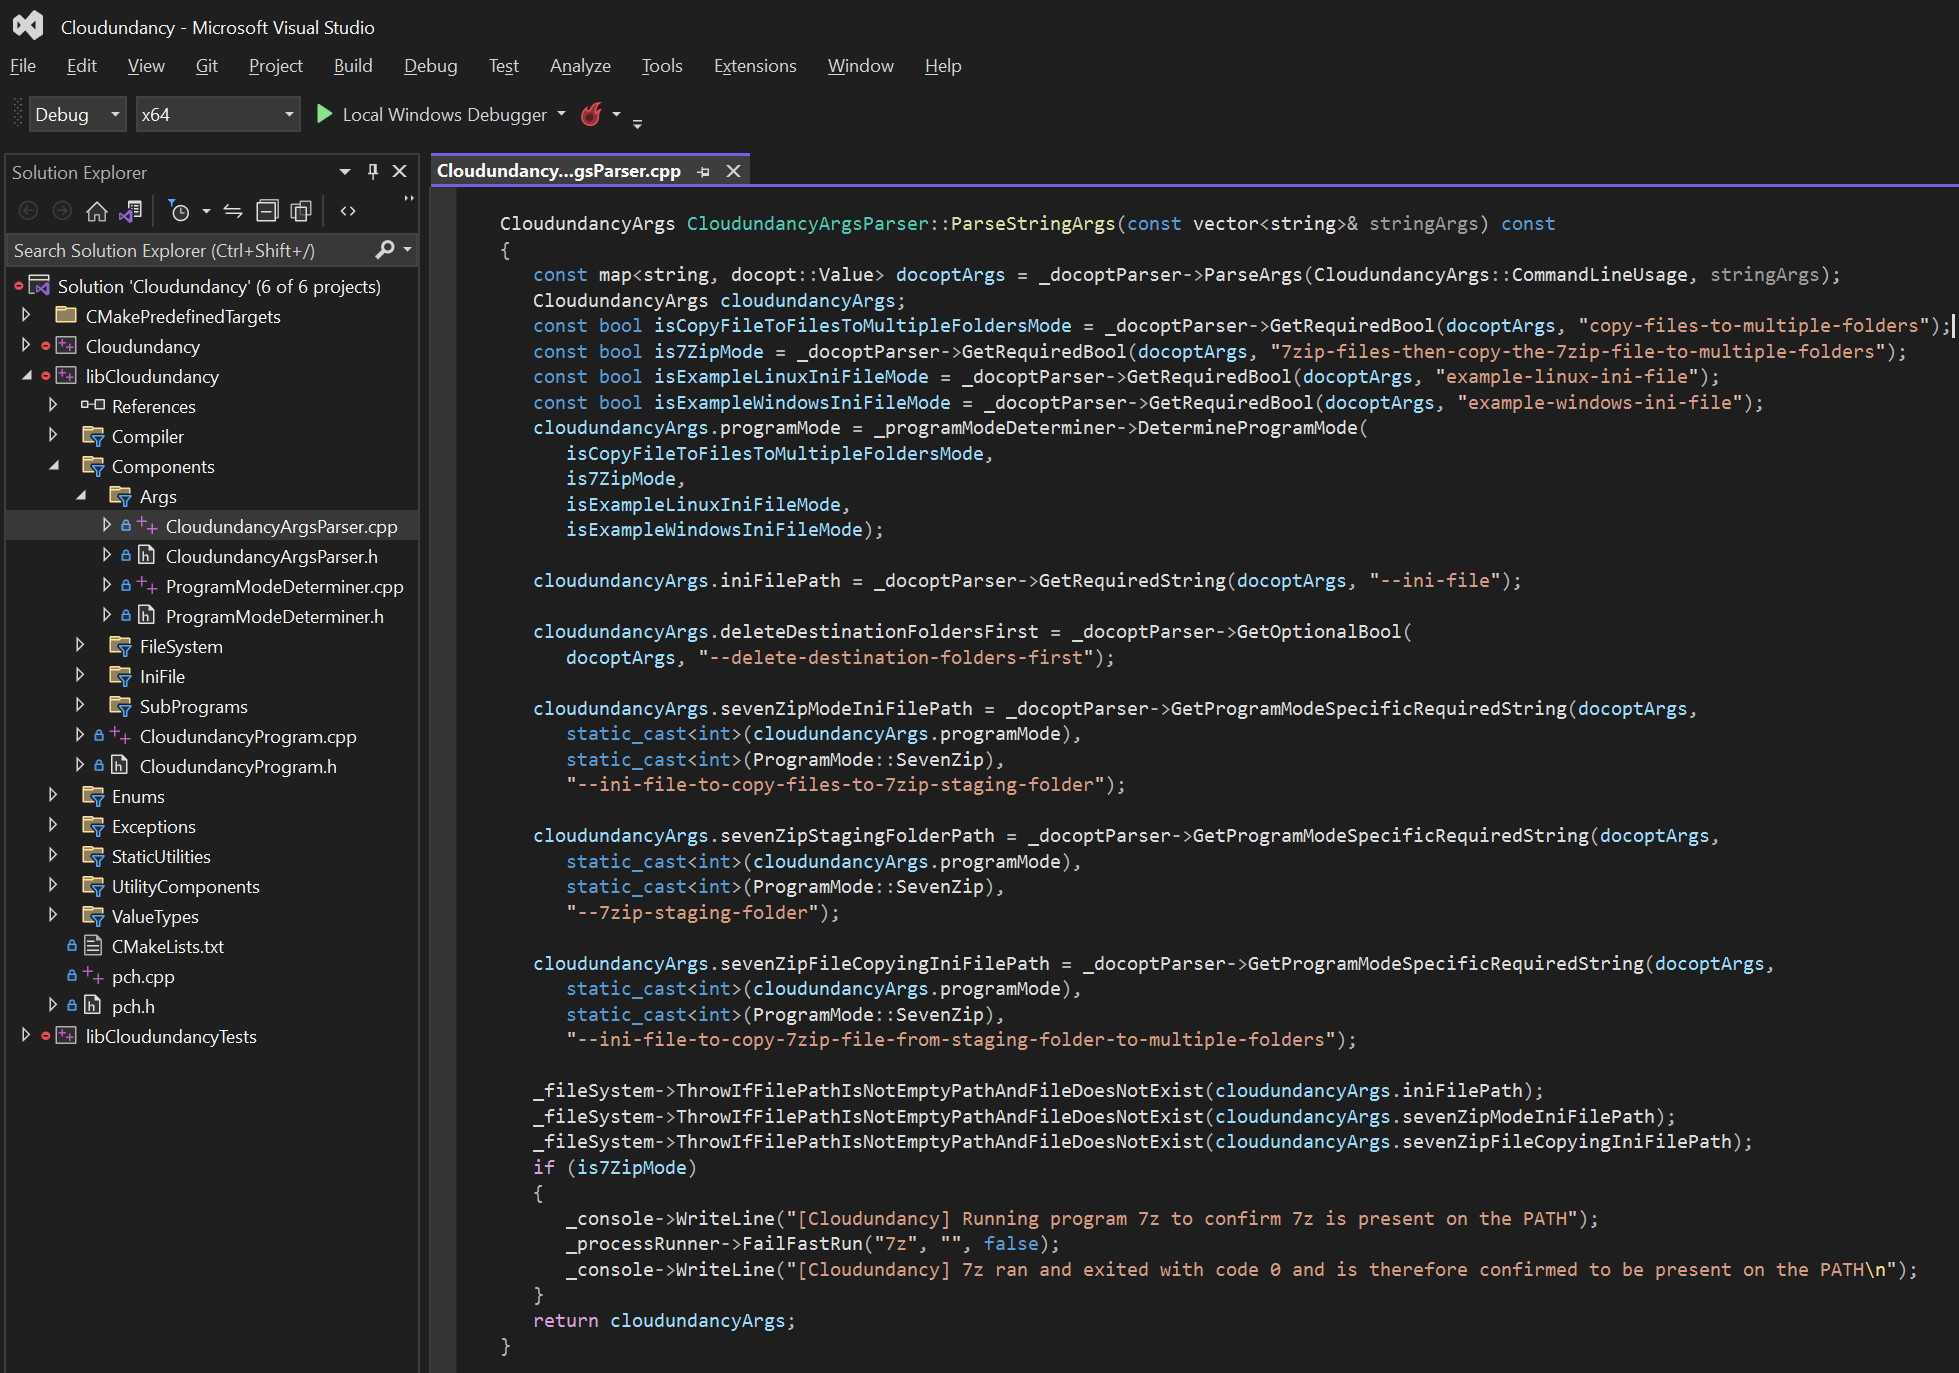This screenshot has width=1959, height=1373.
Task: Click the ProgramModeDeterminer.h header file icon
Action: [x=147, y=616]
